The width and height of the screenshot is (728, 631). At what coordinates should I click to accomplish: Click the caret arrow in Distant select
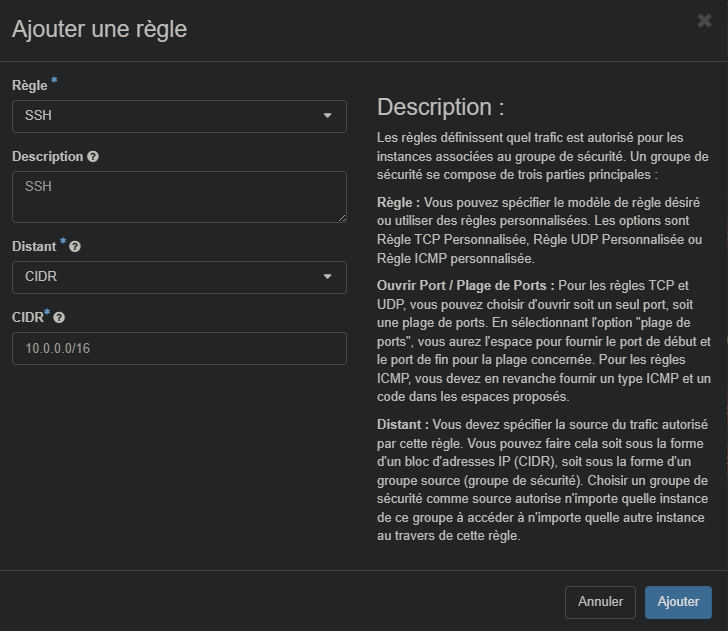pos(327,277)
